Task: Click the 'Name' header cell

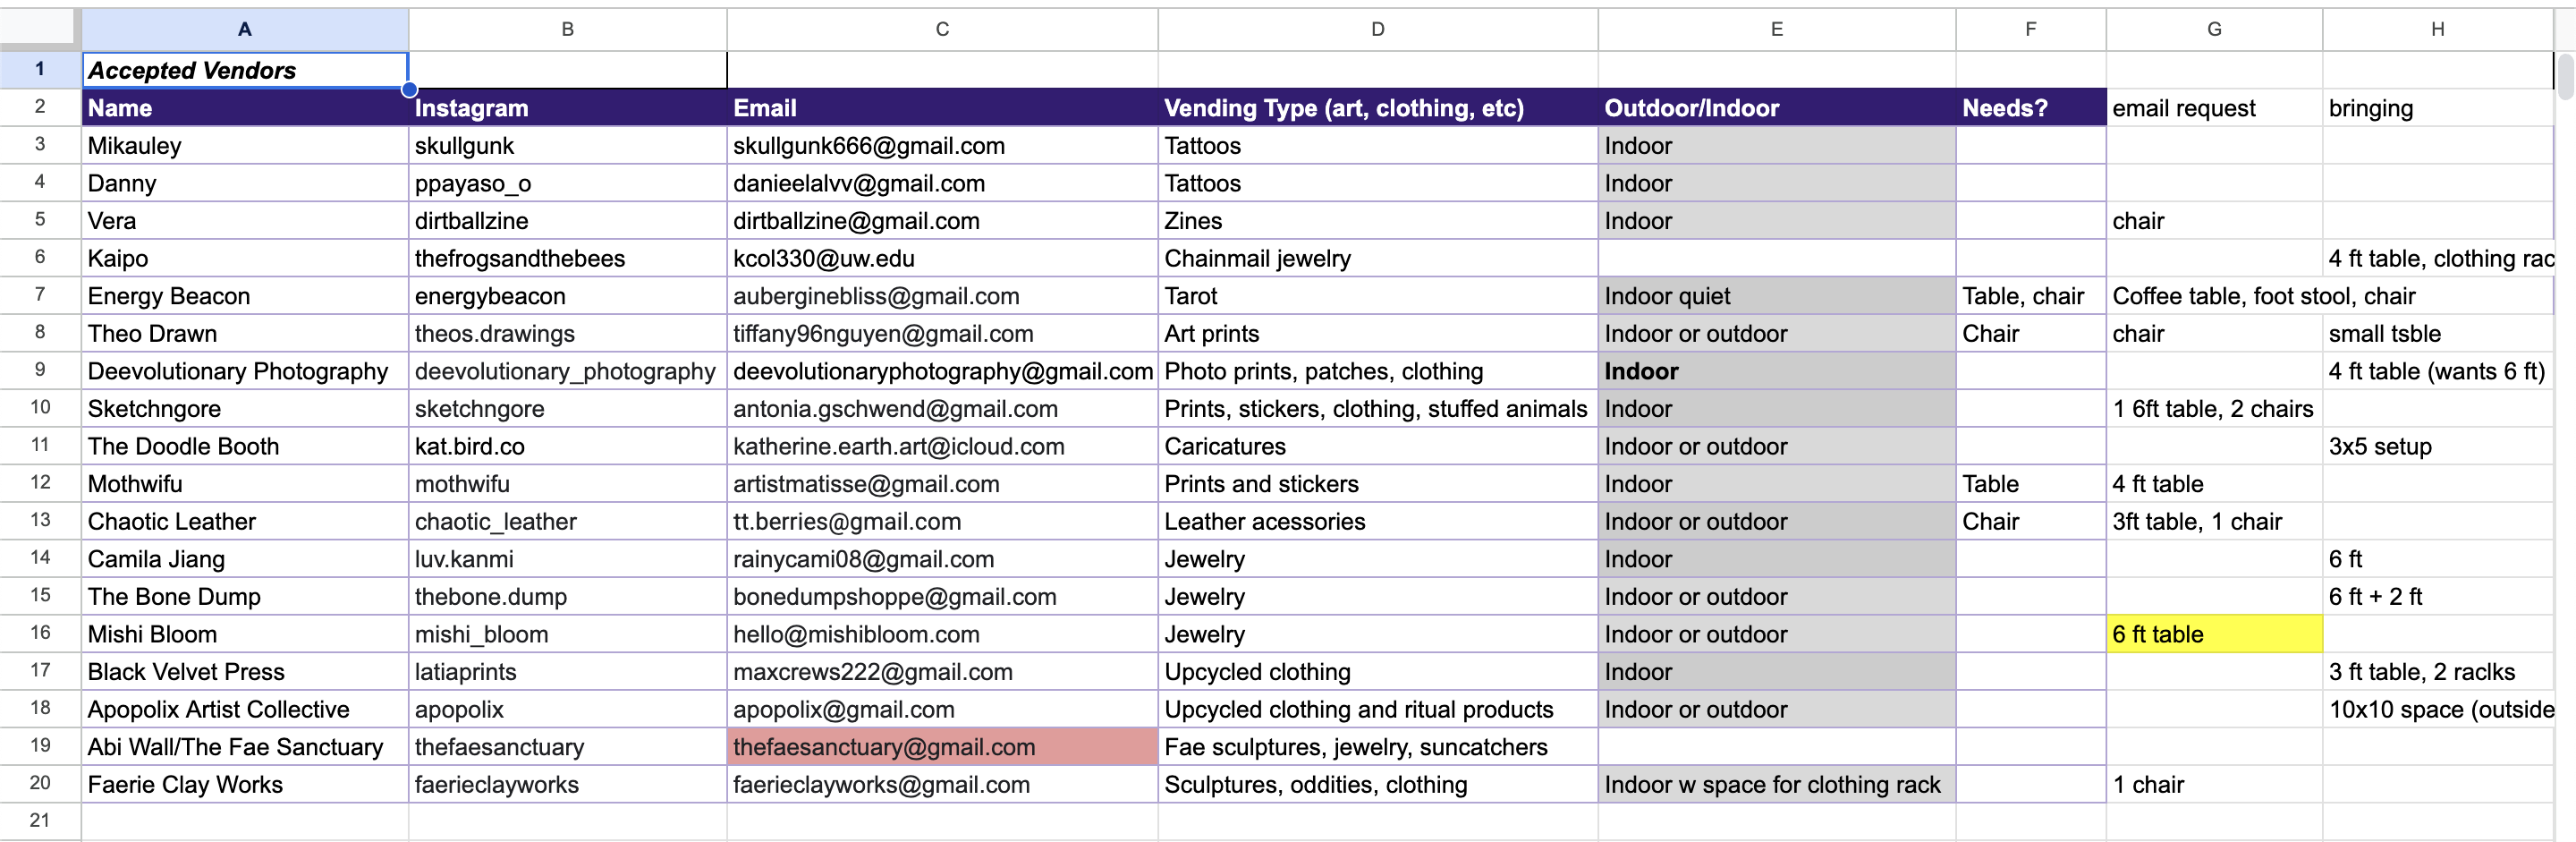Action: point(245,107)
